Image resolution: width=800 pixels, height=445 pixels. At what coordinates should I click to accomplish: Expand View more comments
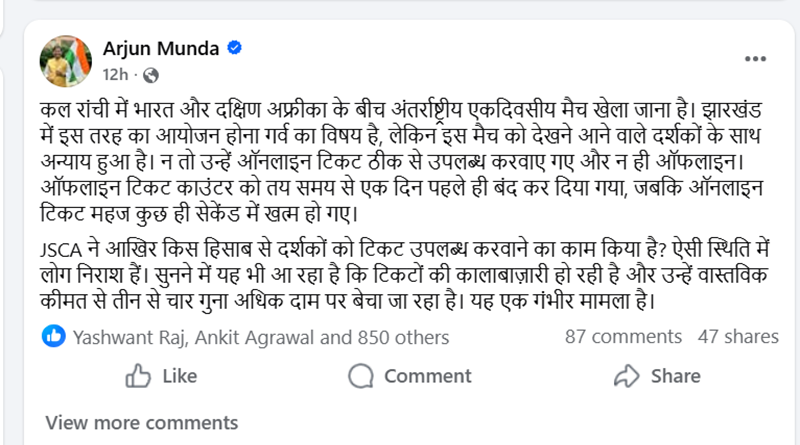127,421
